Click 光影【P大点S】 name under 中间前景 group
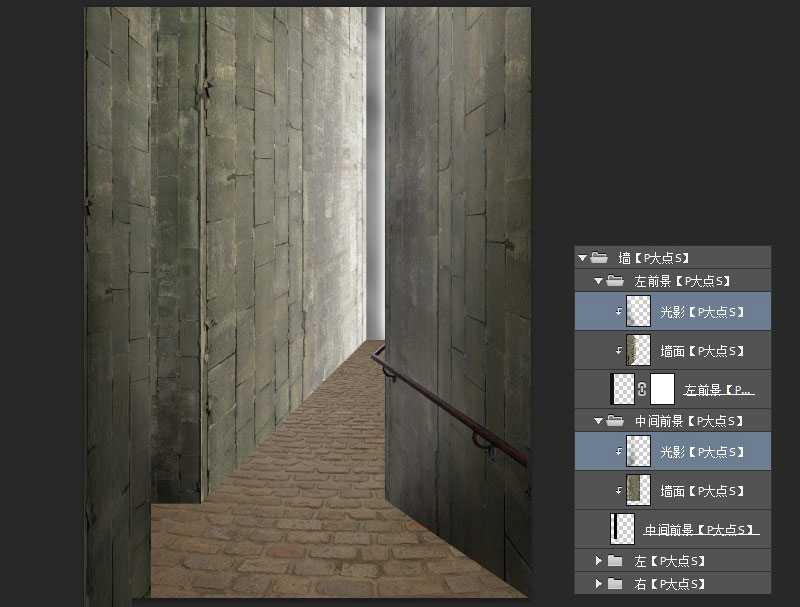 click(702, 452)
